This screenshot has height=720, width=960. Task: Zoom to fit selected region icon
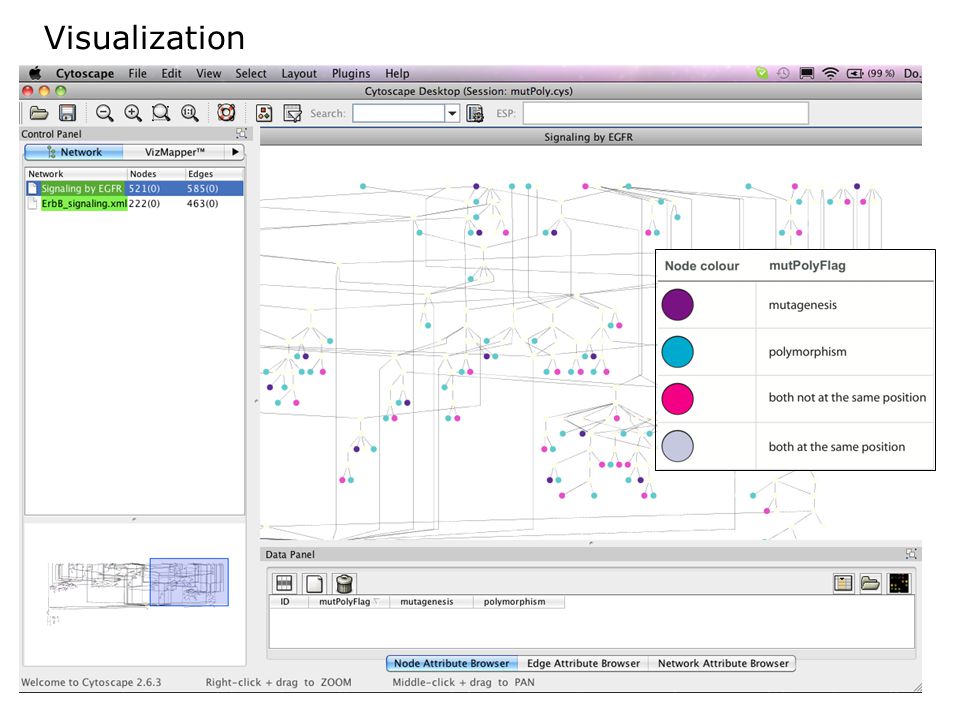(161, 113)
